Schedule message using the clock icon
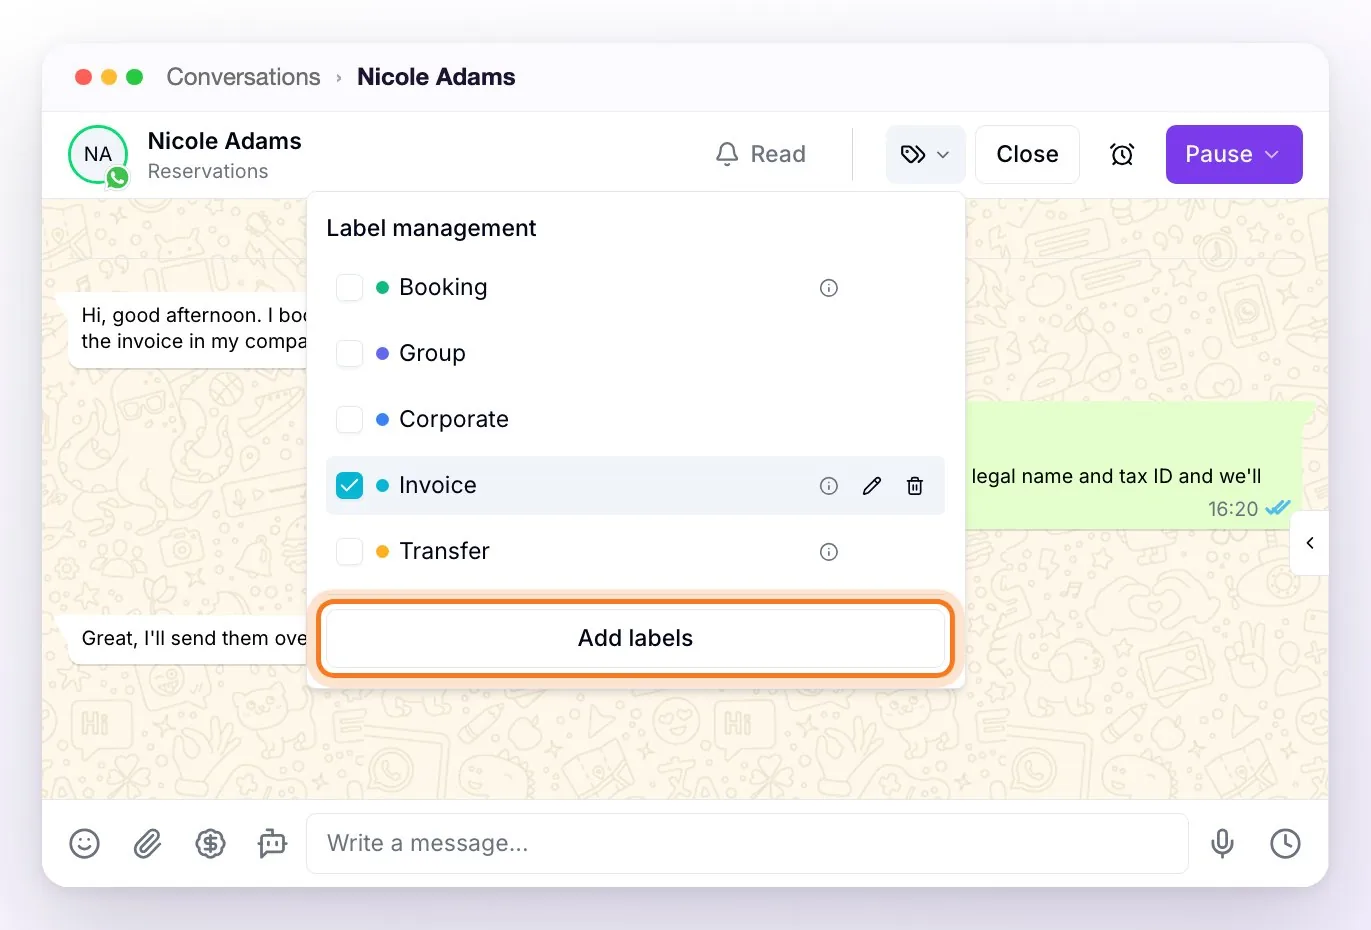 (x=1285, y=843)
